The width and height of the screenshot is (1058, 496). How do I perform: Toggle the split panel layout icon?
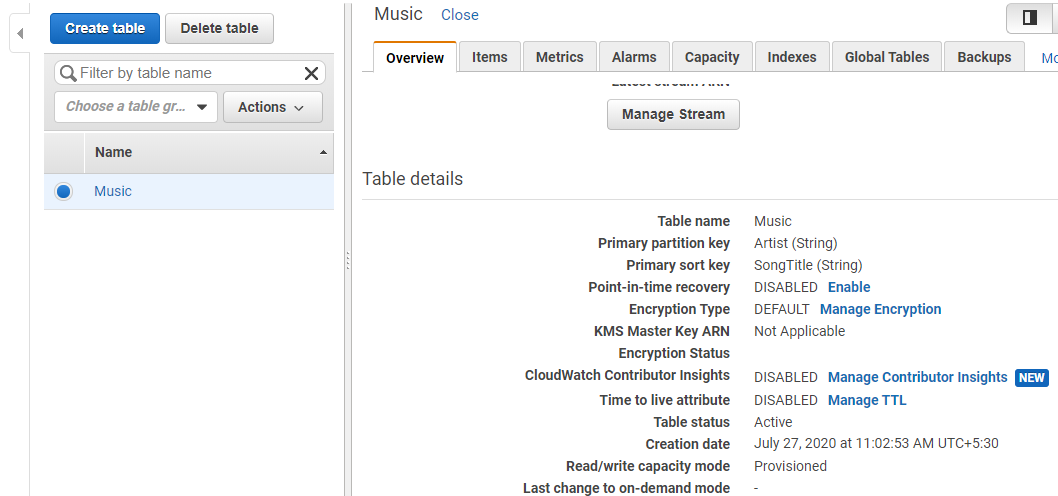(1029, 18)
